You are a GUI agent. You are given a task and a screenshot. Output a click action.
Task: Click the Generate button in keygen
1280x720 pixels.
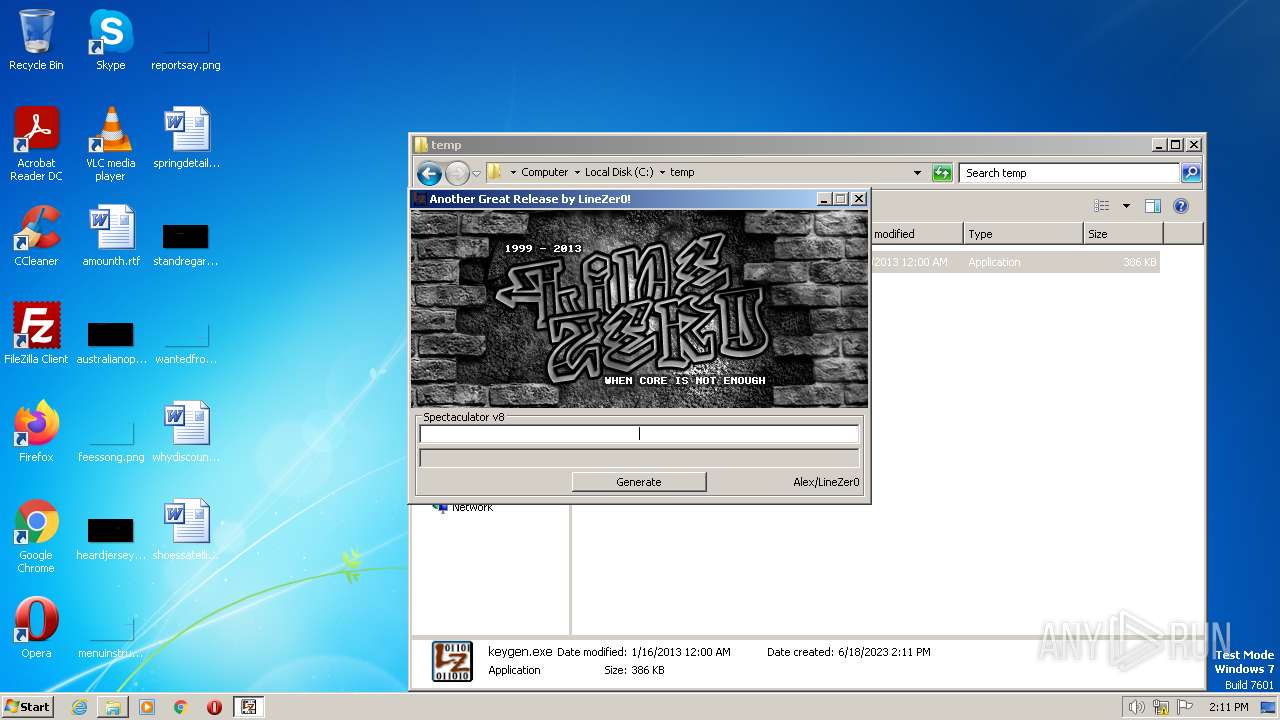click(639, 482)
